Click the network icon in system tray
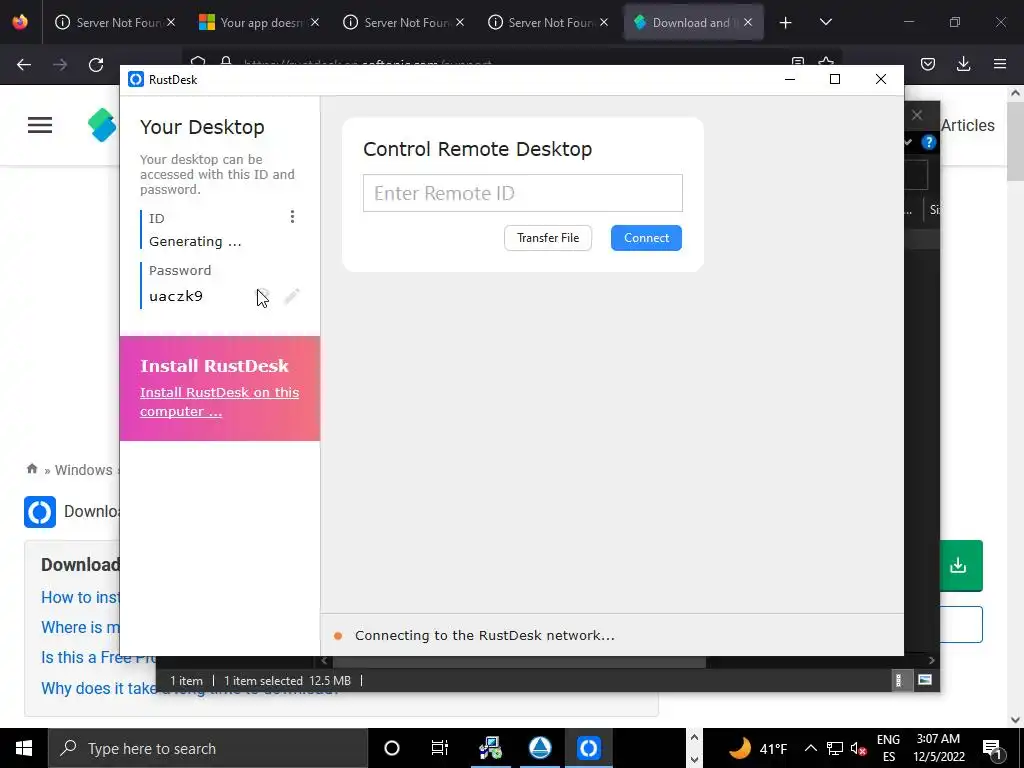 coord(835,748)
